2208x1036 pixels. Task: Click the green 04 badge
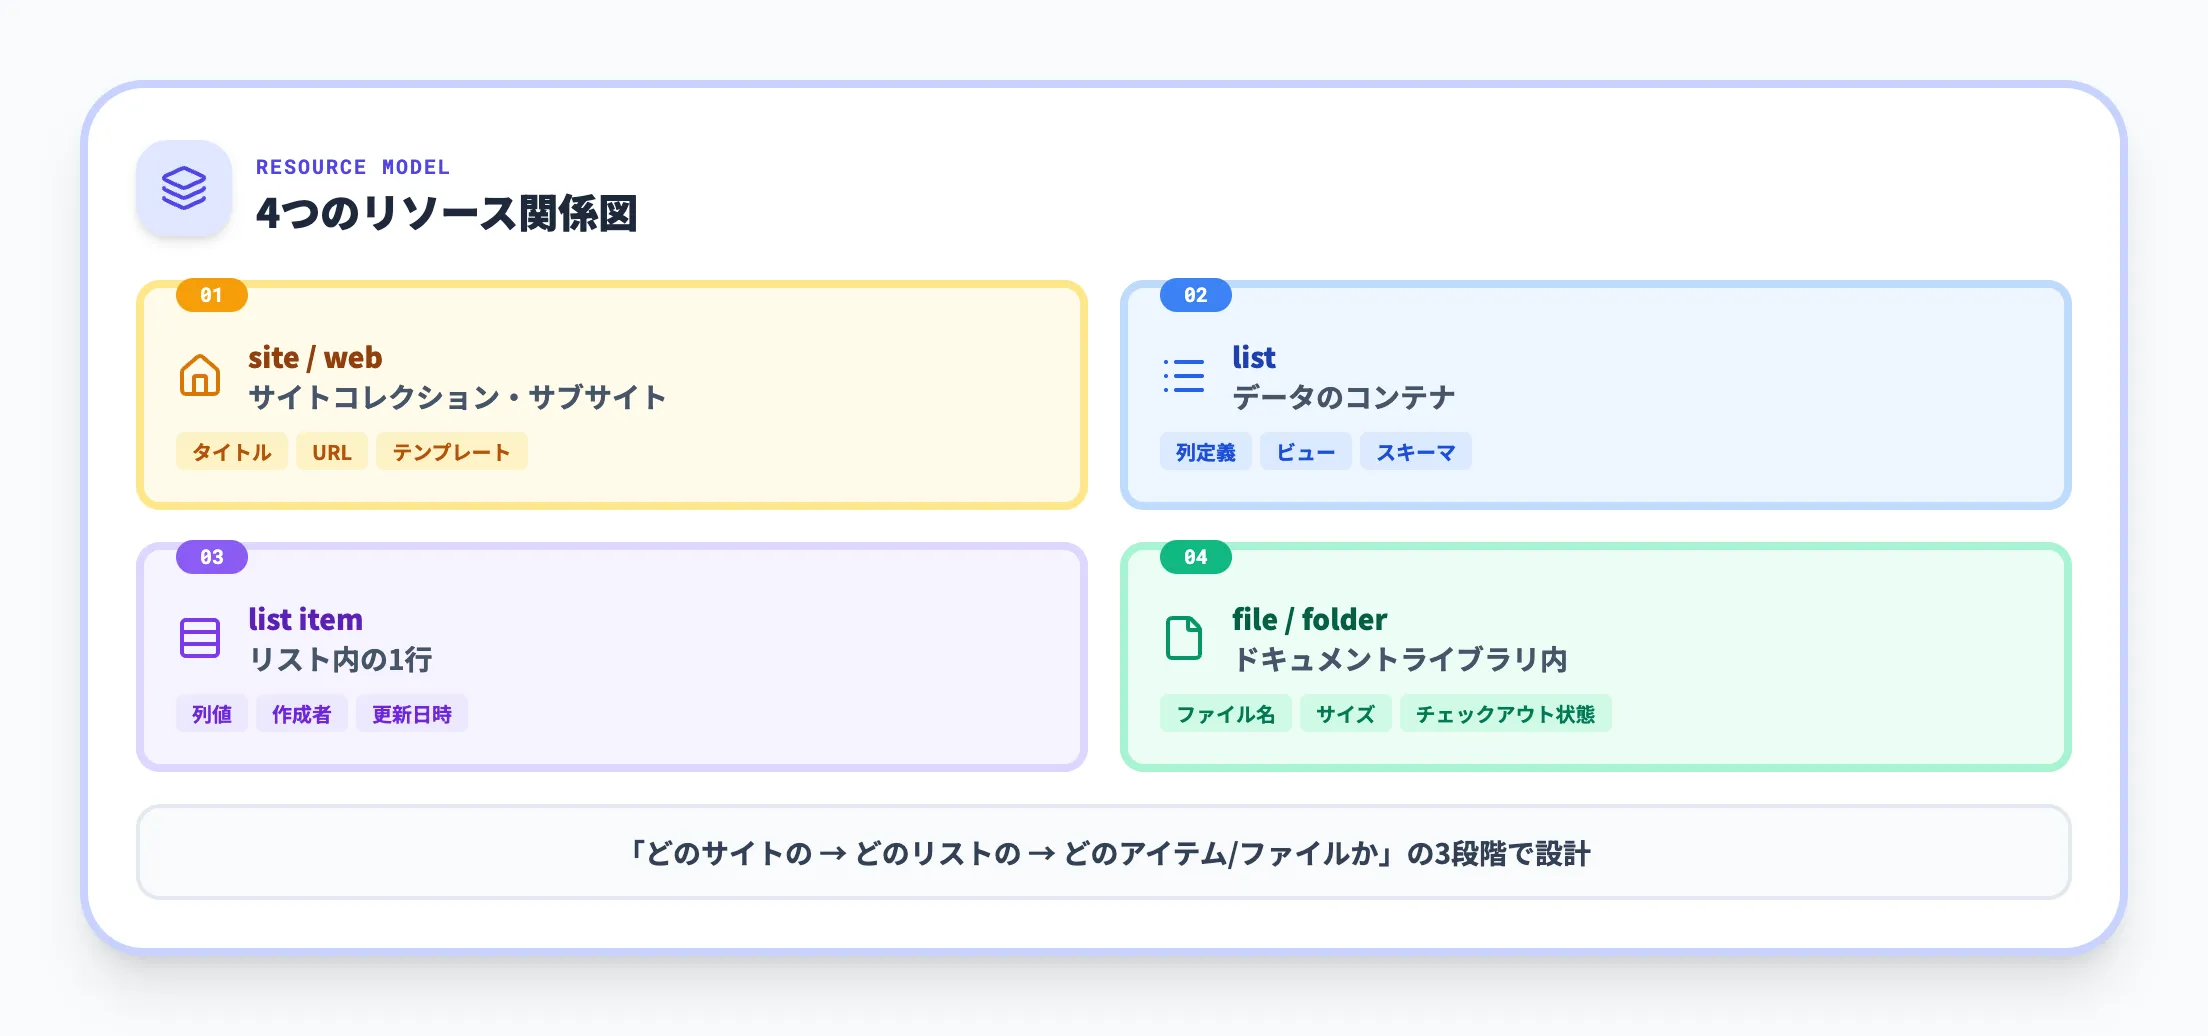pyautogui.click(x=1195, y=557)
